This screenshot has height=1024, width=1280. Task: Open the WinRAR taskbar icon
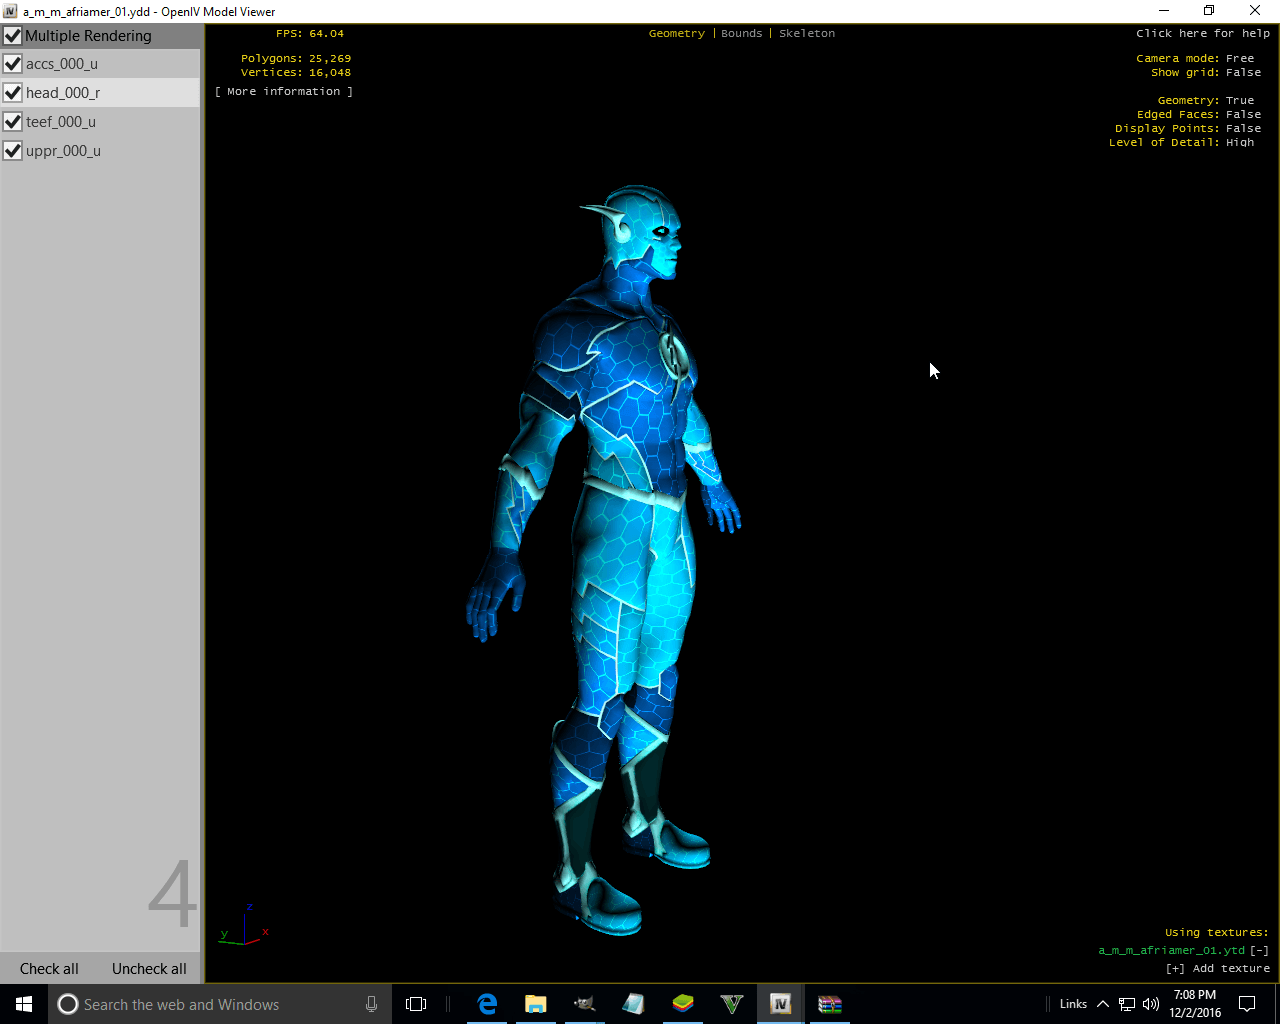[x=830, y=1004]
